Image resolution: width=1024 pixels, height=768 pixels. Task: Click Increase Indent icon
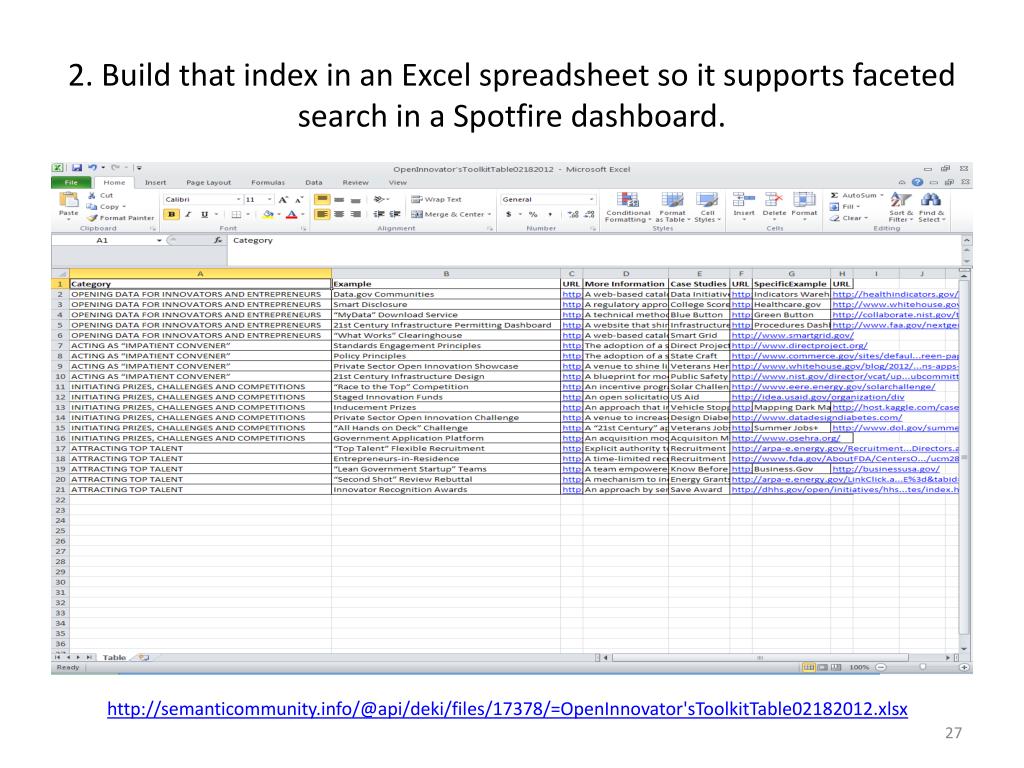[395, 214]
